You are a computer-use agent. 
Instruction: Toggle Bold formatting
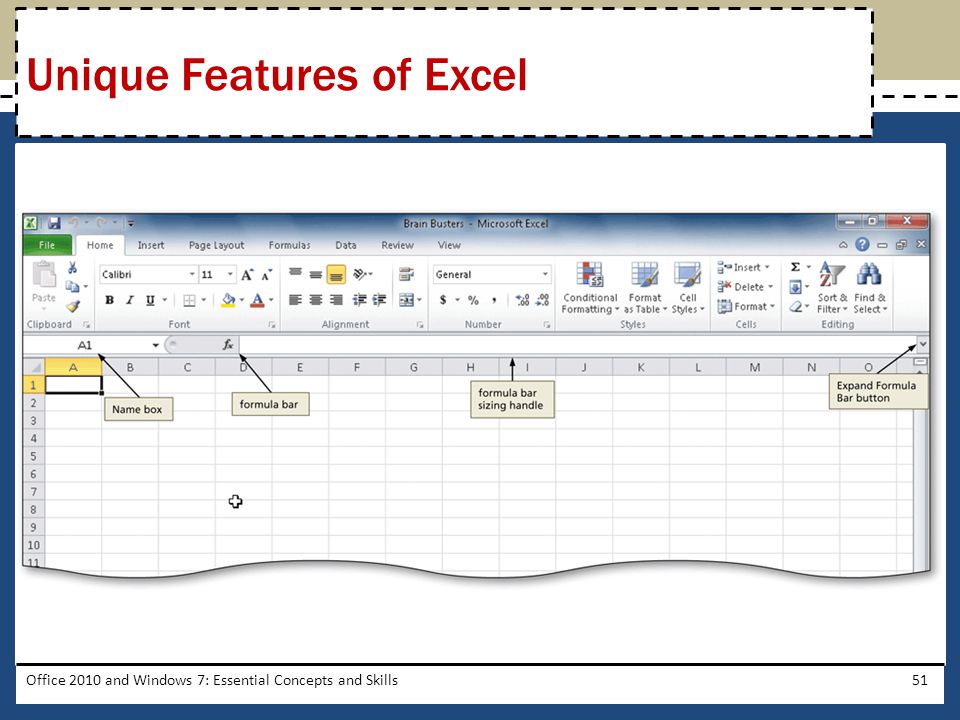[110, 300]
